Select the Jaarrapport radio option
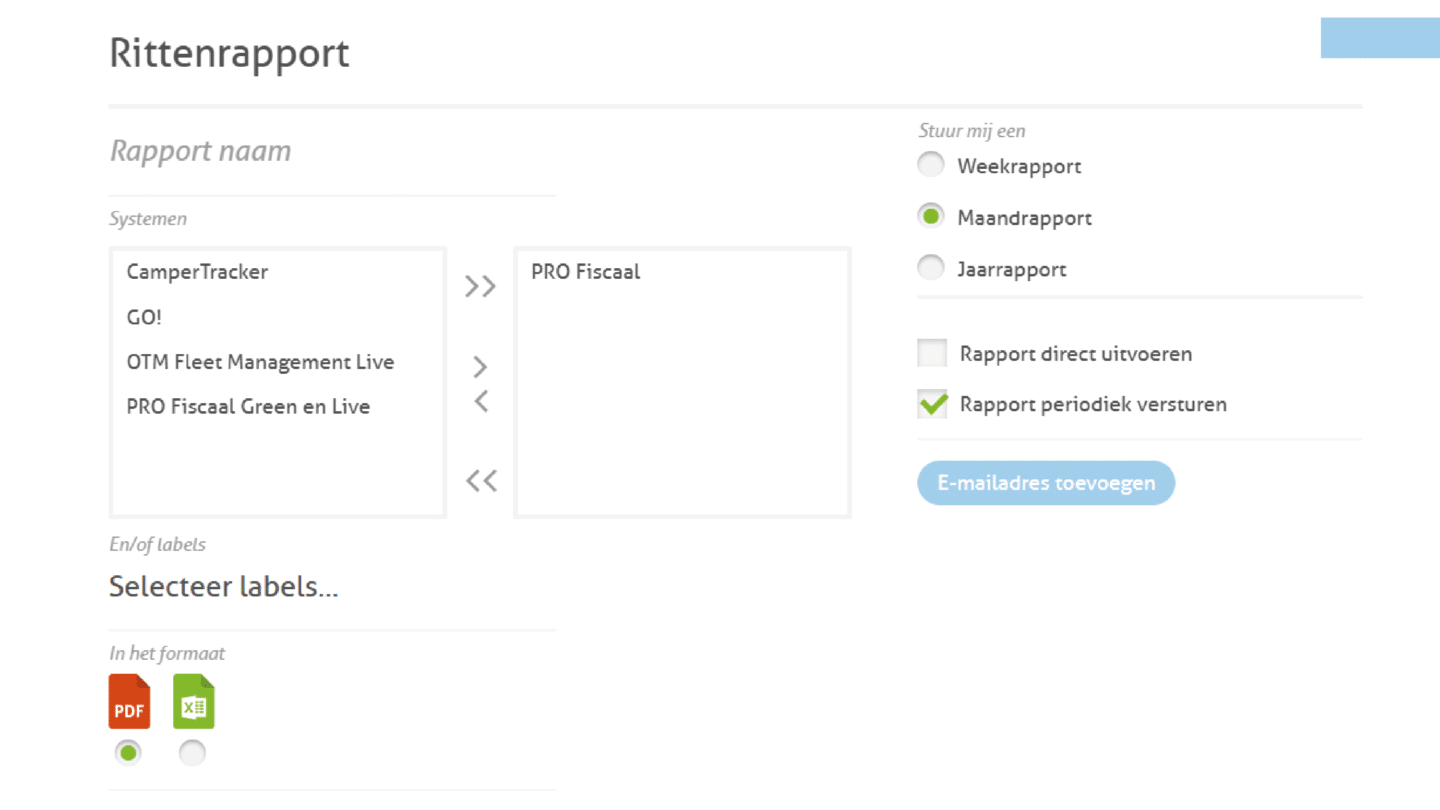1440x810 pixels. pyautogui.click(x=931, y=268)
